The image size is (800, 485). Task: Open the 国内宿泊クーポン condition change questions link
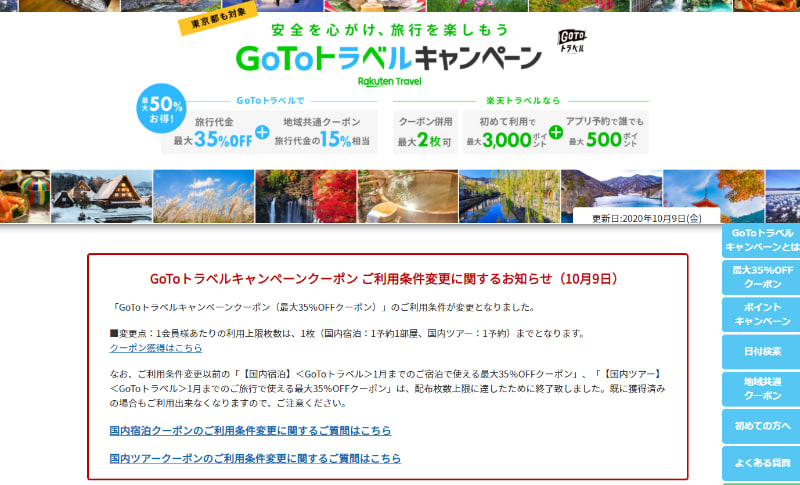click(250, 430)
